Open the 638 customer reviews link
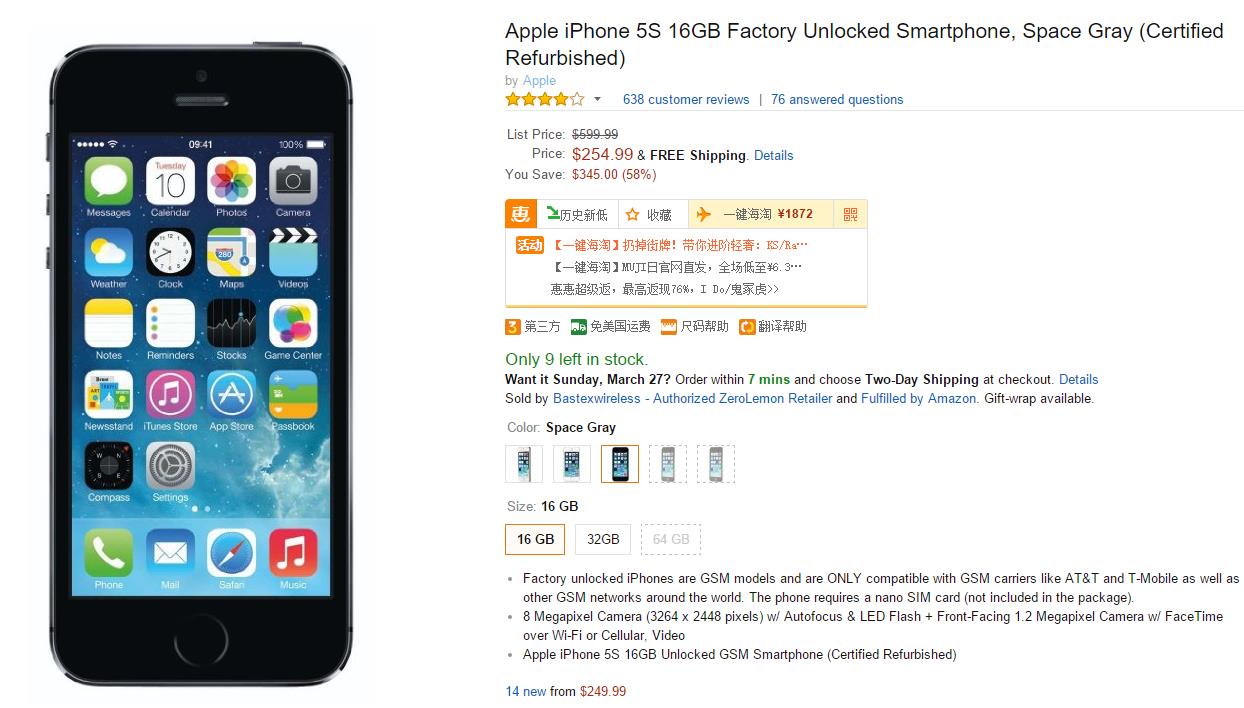The height and width of the screenshot is (708, 1244). [x=686, y=99]
